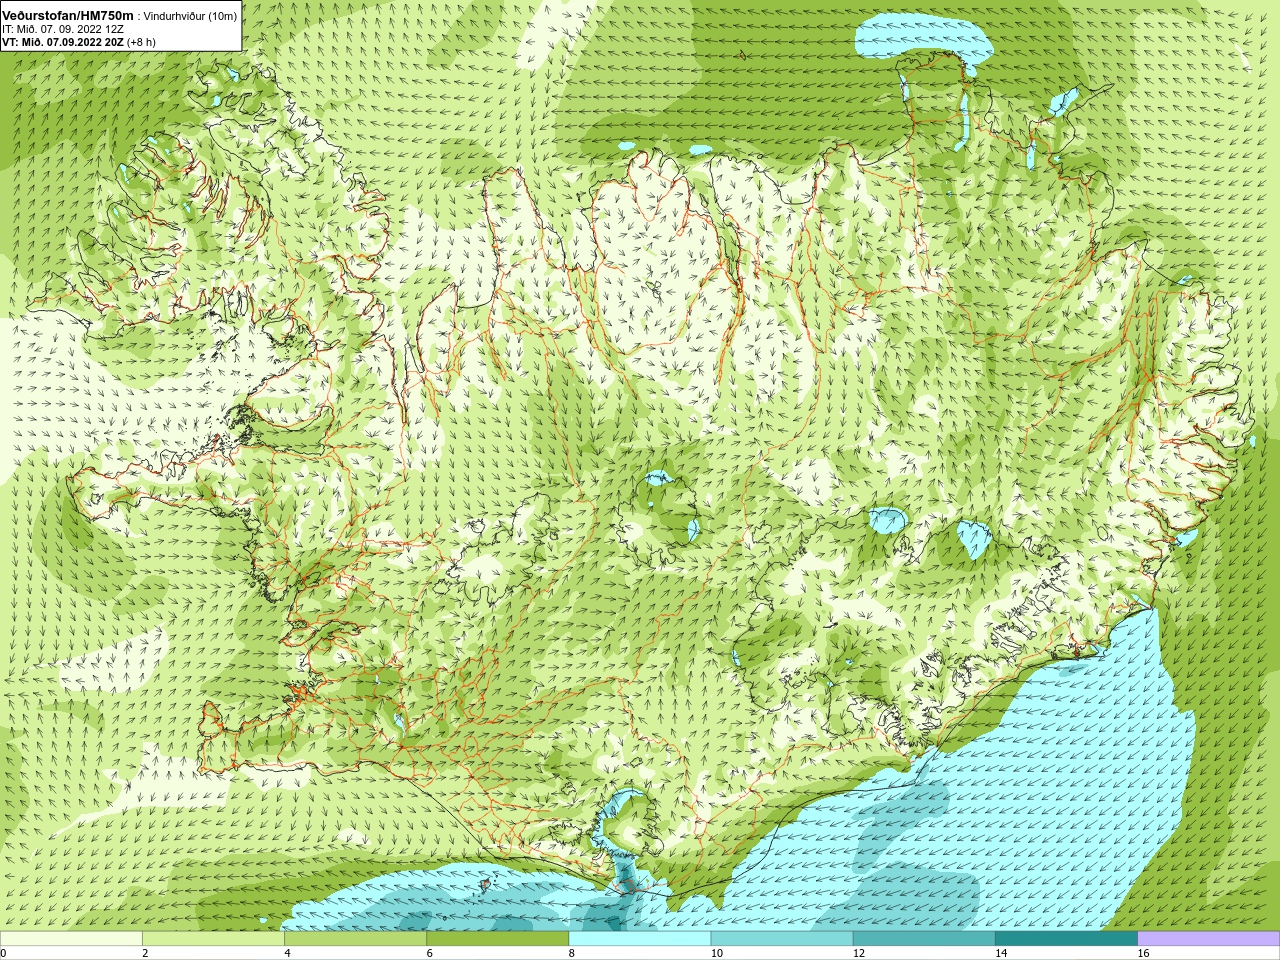Click the 6–8 darker green legend band

(497, 939)
